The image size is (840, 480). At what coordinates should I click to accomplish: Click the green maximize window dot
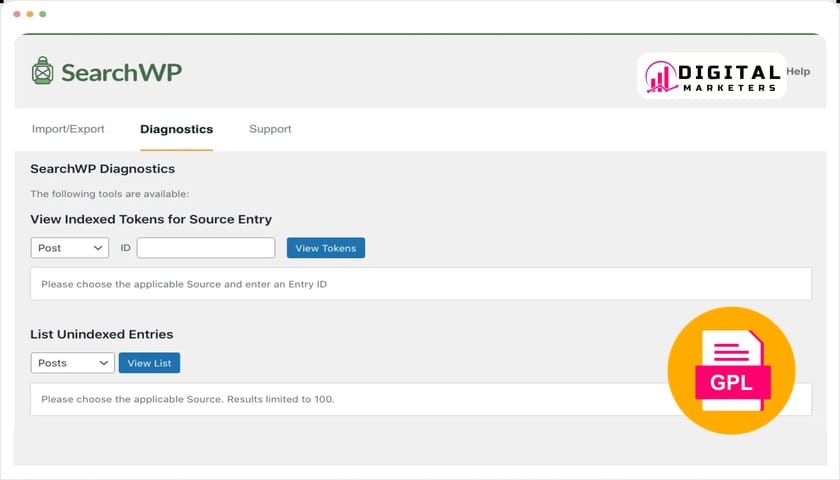pos(42,15)
